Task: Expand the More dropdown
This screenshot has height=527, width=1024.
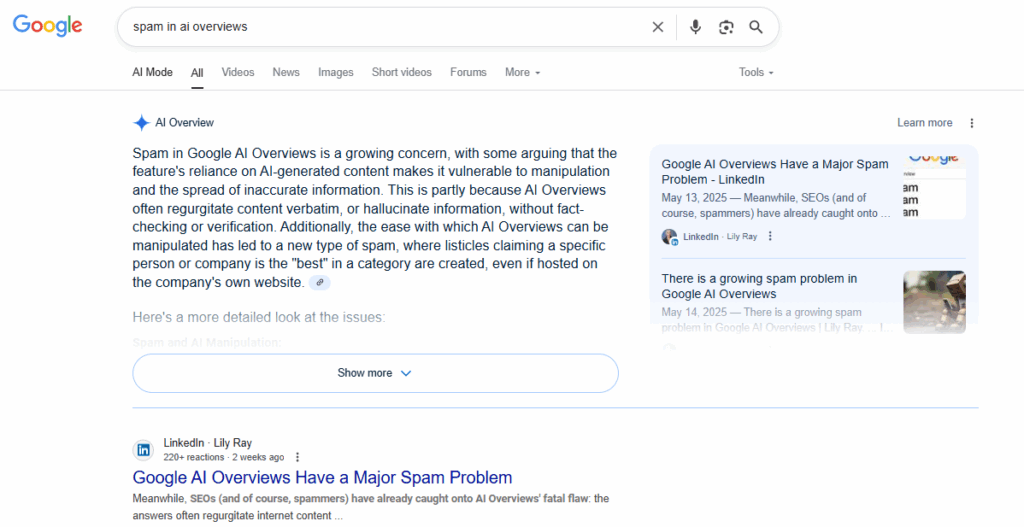Action: pyautogui.click(x=522, y=72)
